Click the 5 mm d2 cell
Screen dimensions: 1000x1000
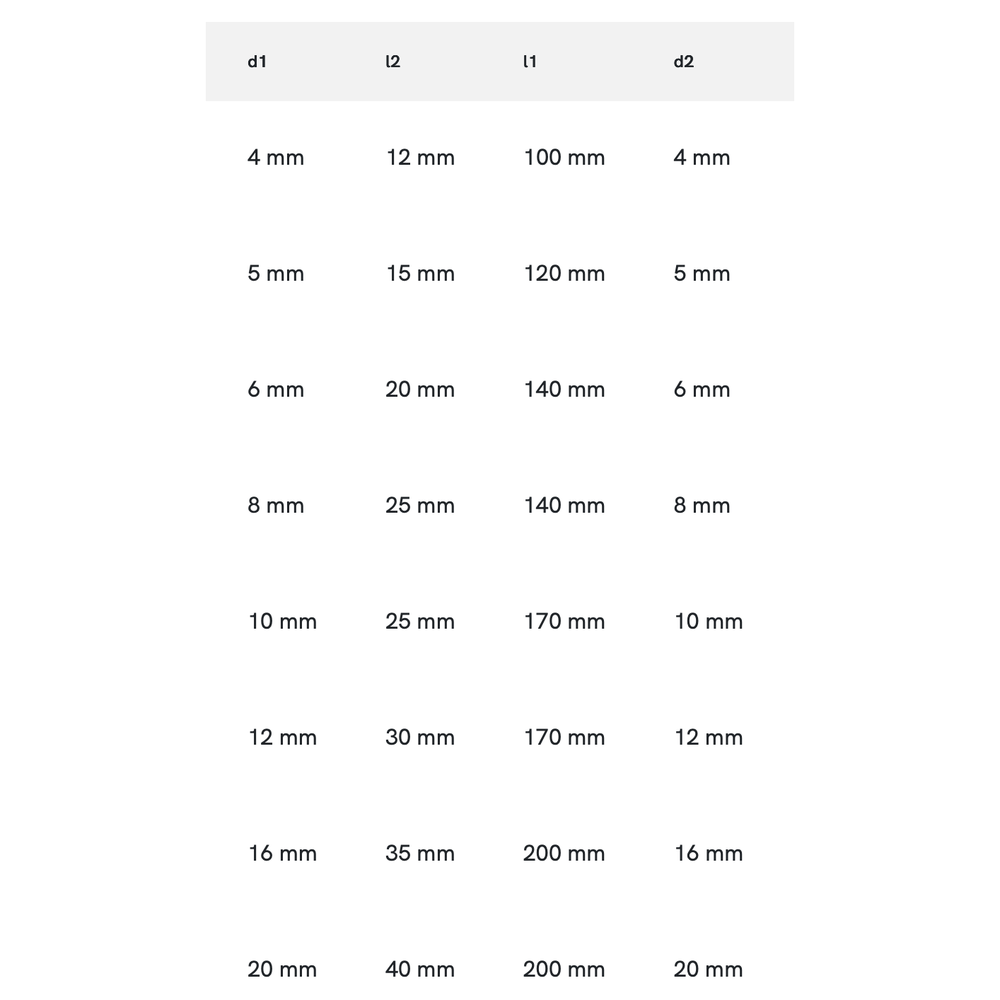pyautogui.click(x=702, y=274)
